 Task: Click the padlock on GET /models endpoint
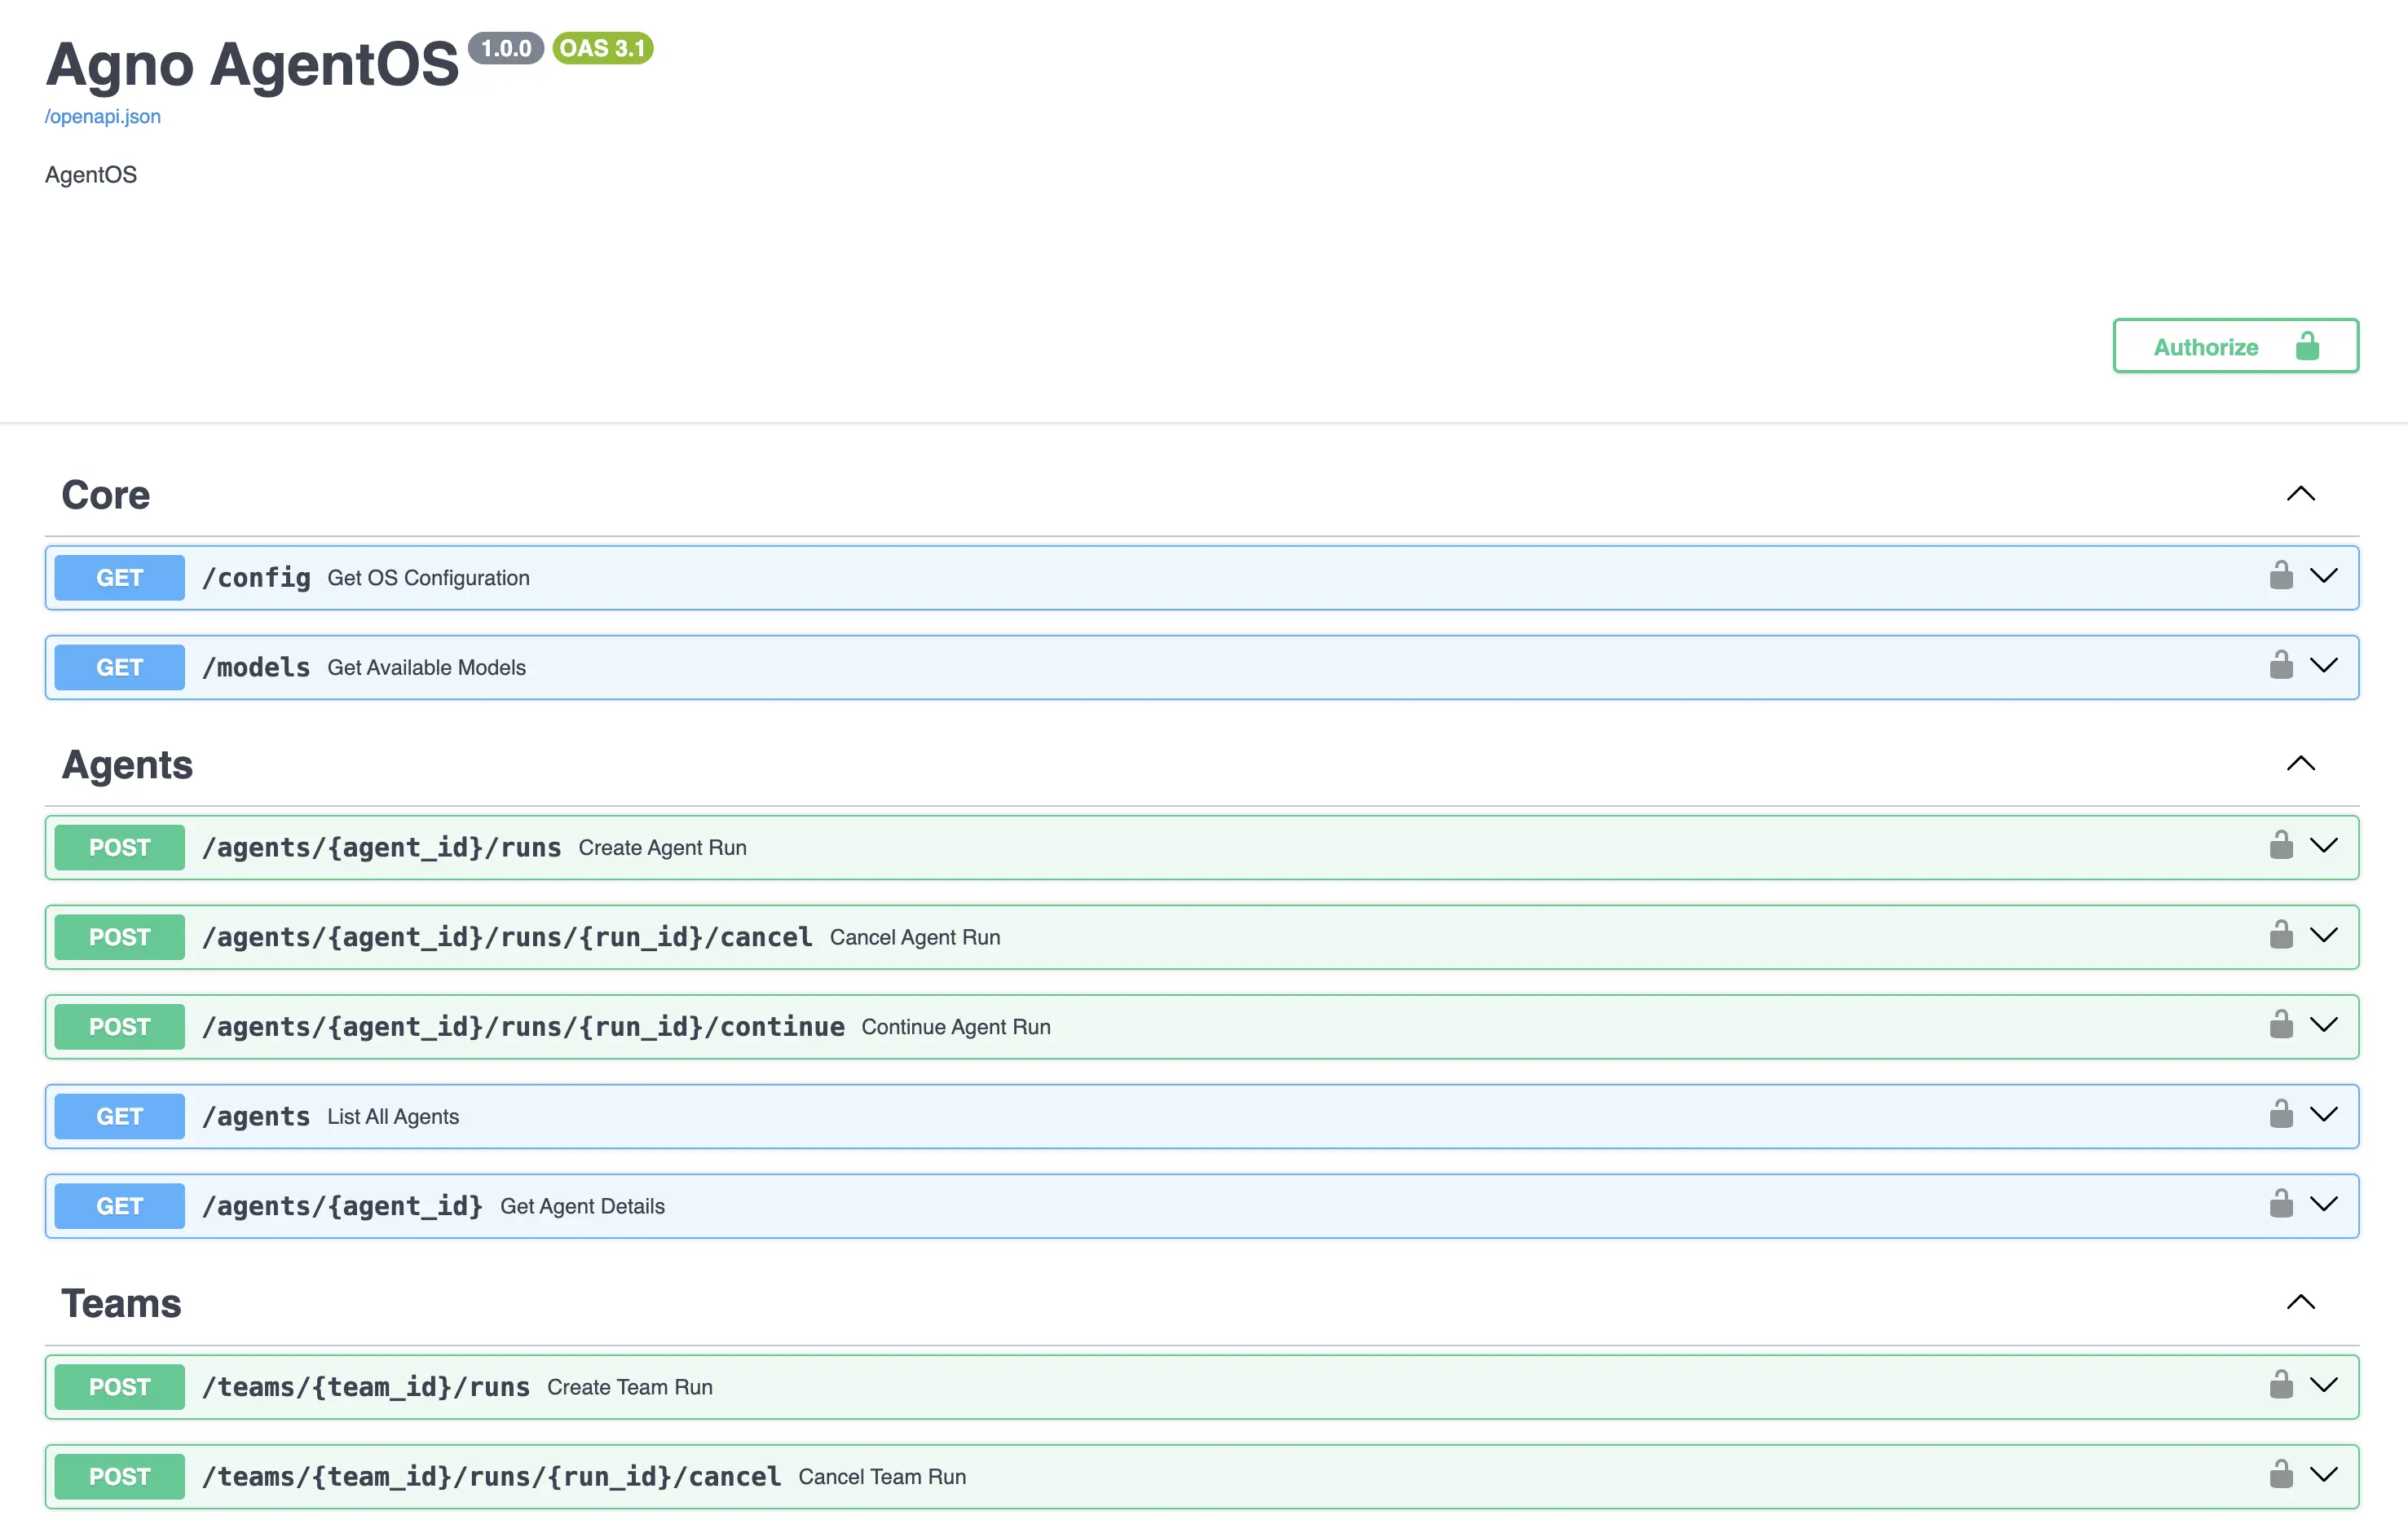[2281, 665]
